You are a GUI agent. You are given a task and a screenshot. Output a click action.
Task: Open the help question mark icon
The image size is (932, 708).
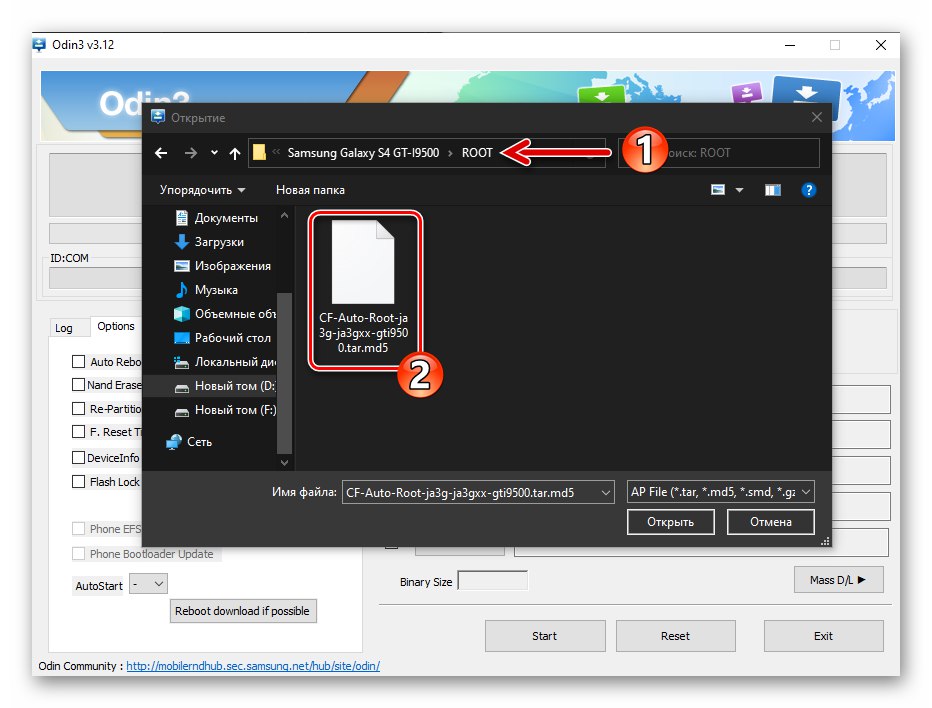809,189
